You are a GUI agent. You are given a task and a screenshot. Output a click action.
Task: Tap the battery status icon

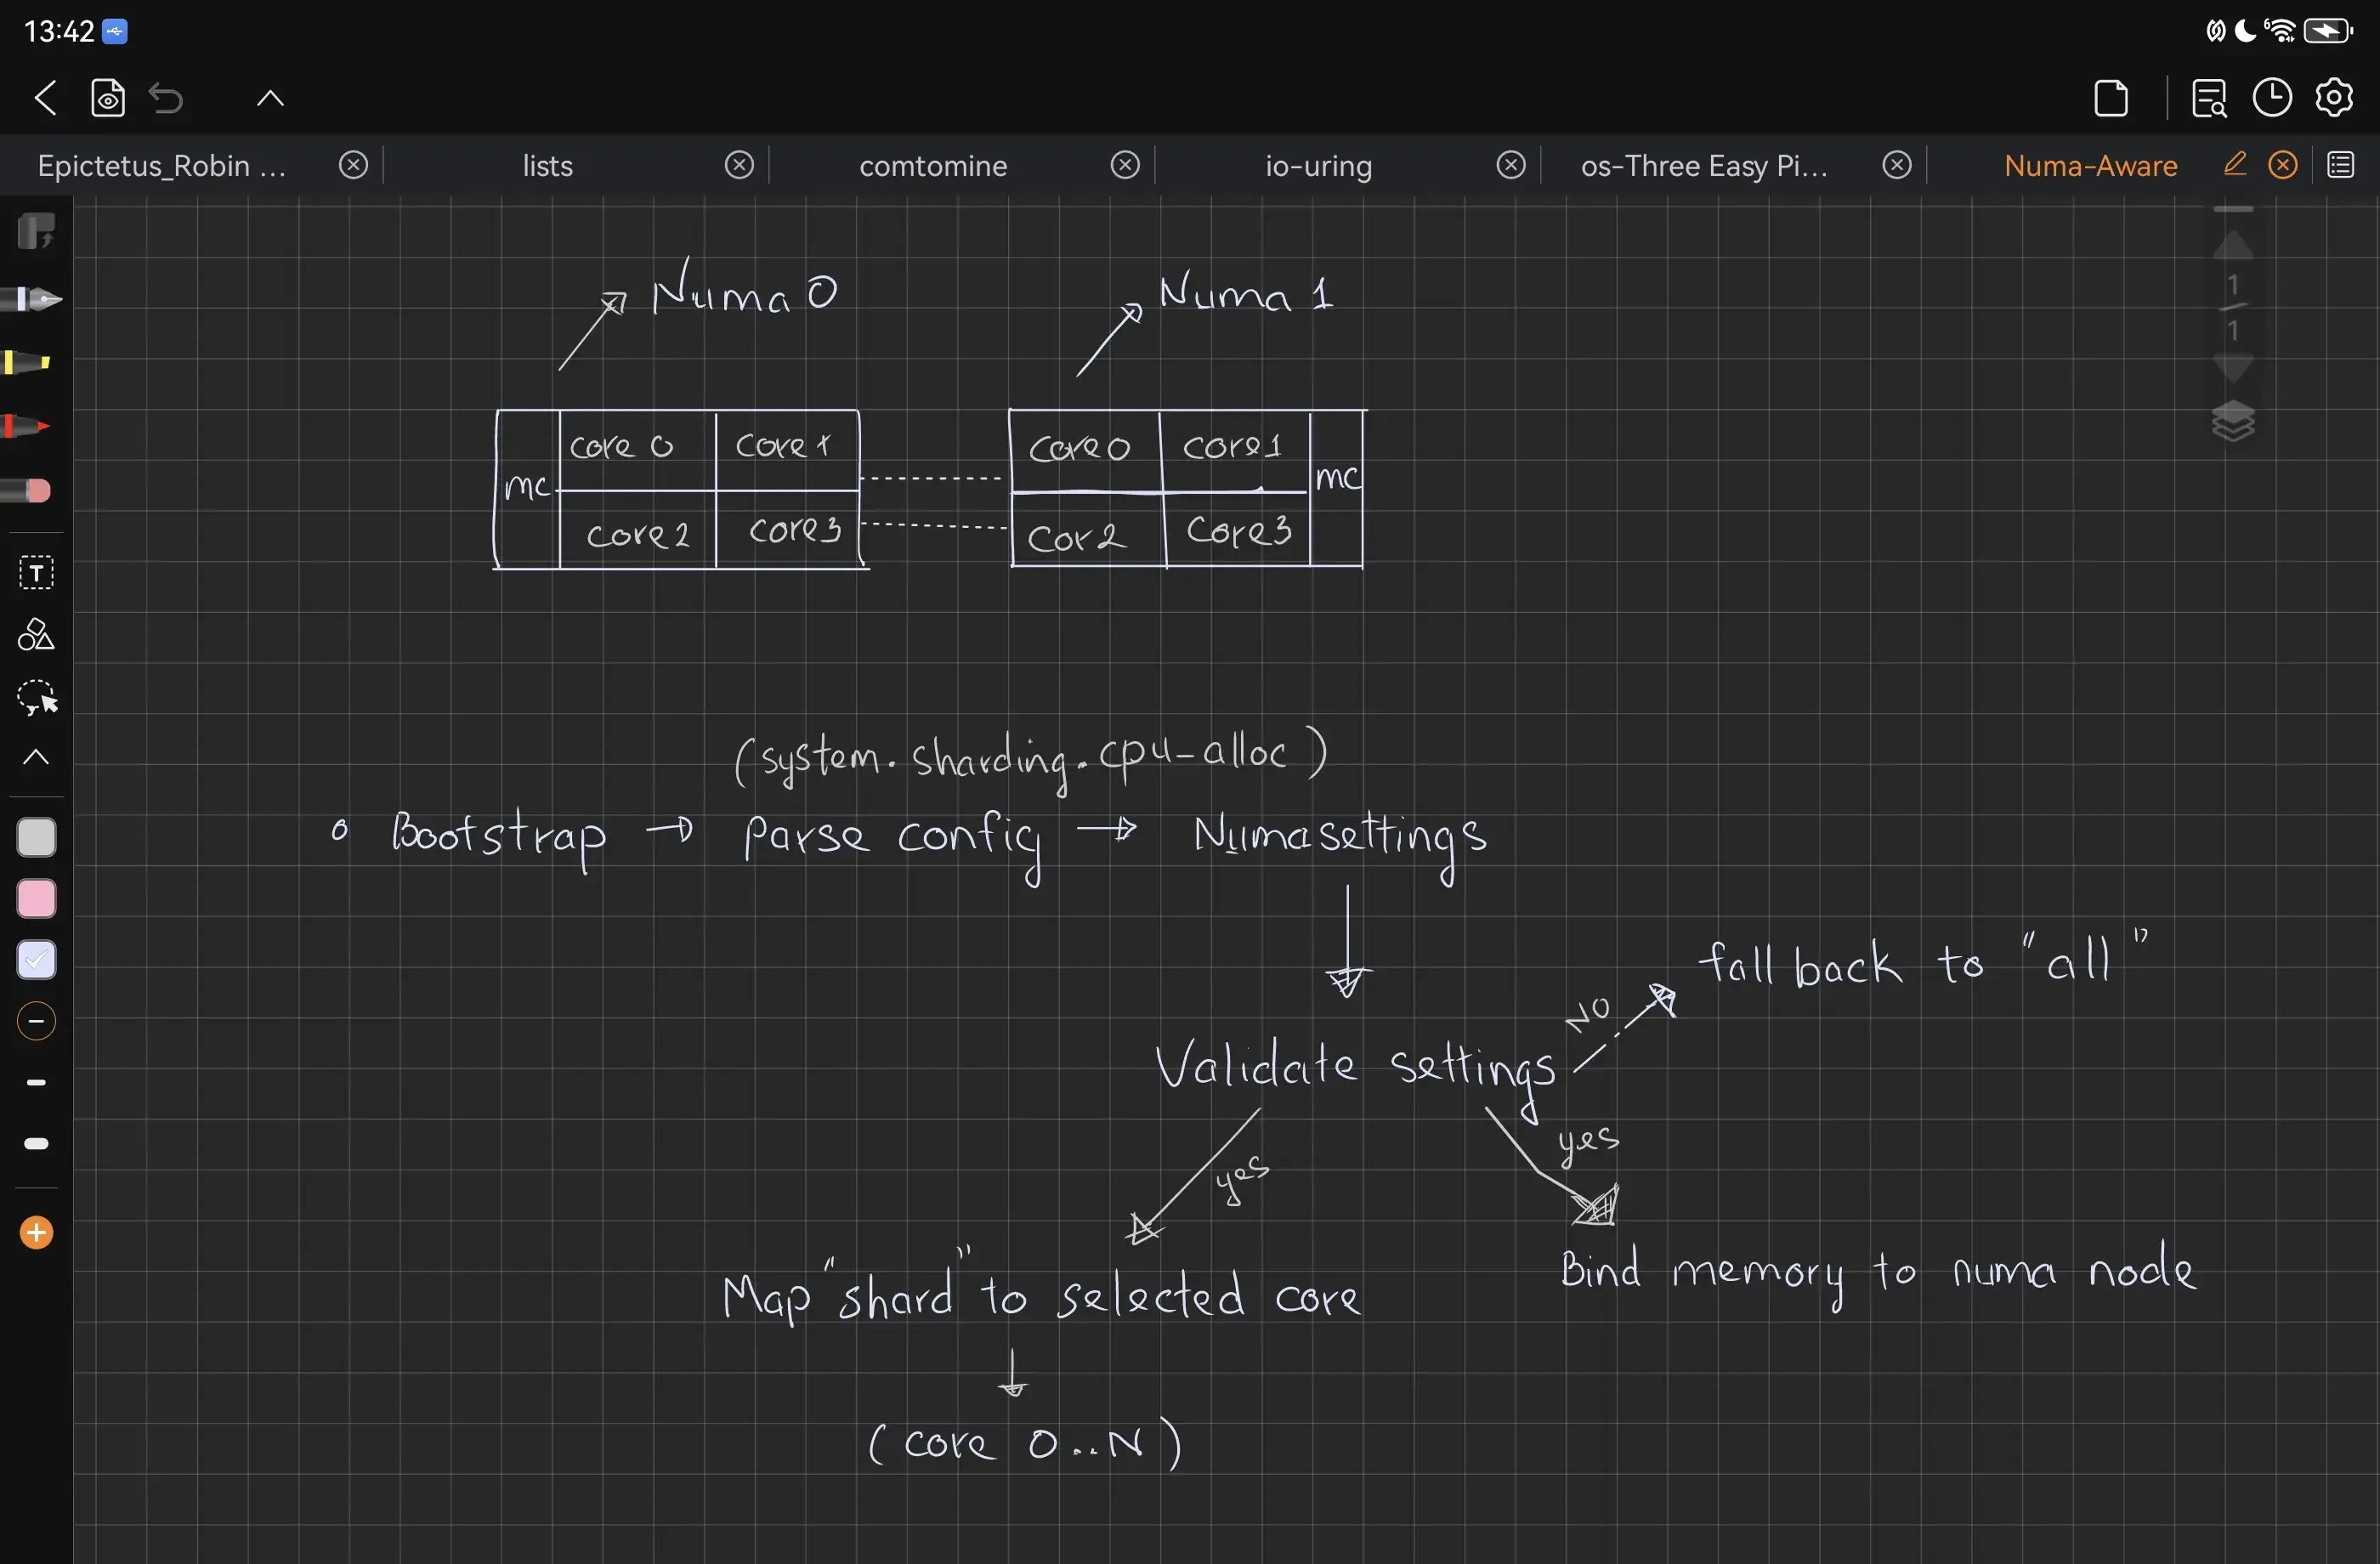2328,32
